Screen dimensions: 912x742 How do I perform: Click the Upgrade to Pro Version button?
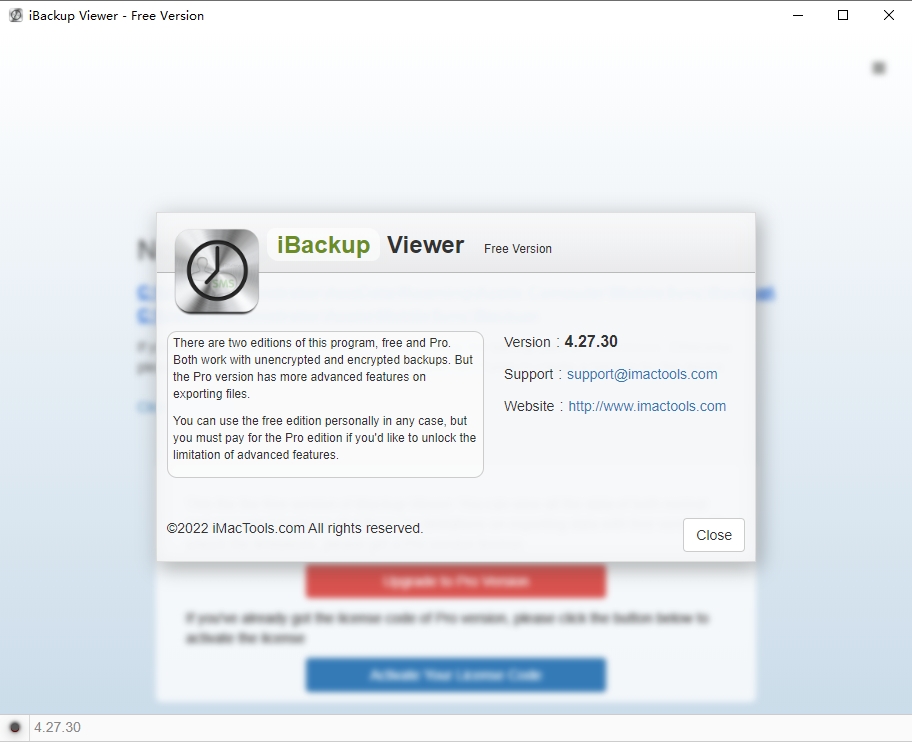(455, 581)
